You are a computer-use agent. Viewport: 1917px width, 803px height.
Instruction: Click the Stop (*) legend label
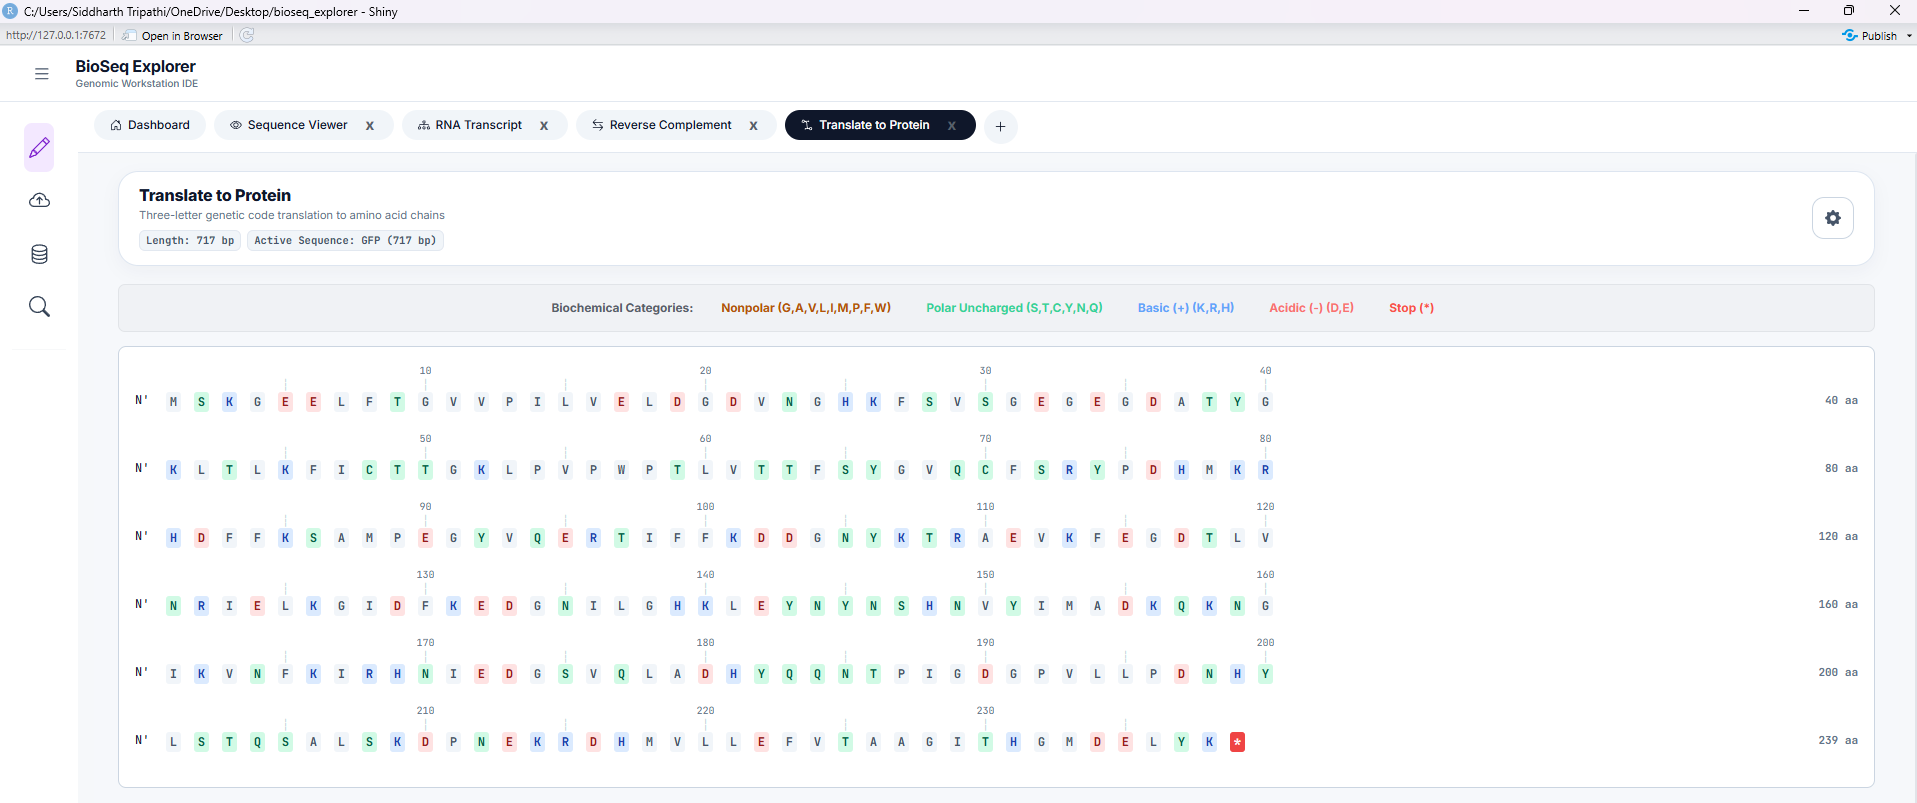coord(1411,308)
